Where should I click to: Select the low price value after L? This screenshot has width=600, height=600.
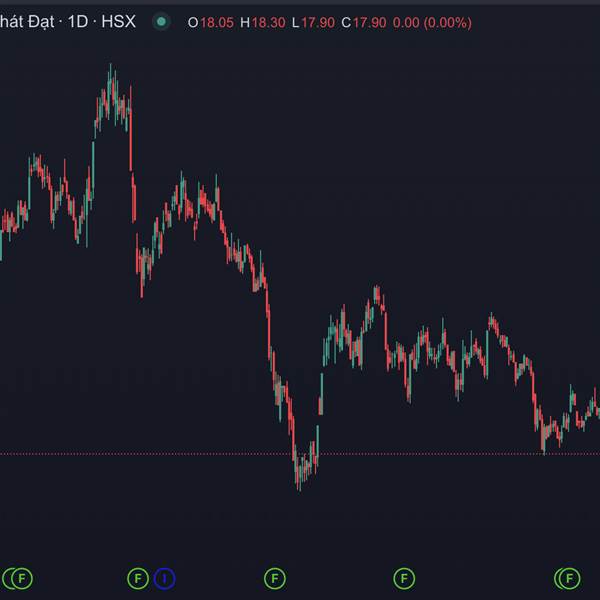318,23
